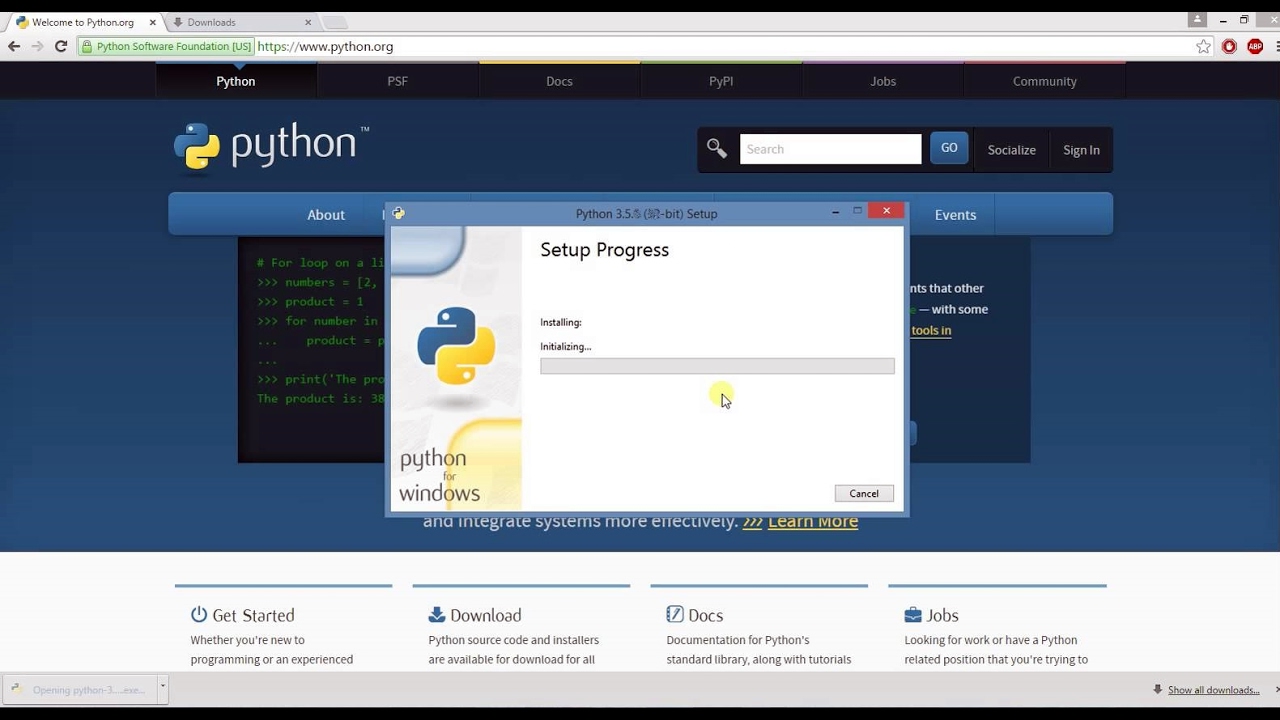Open the Download heading link
The height and width of the screenshot is (720, 1280).
[485, 615]
